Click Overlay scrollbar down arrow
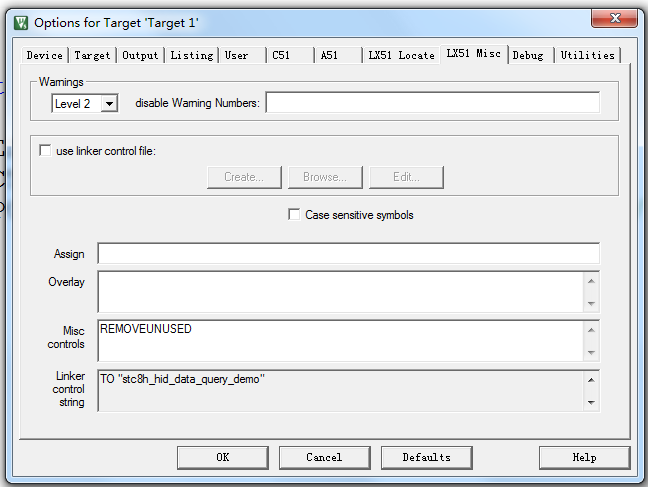The image size is (648, 487). click(591, 303)
